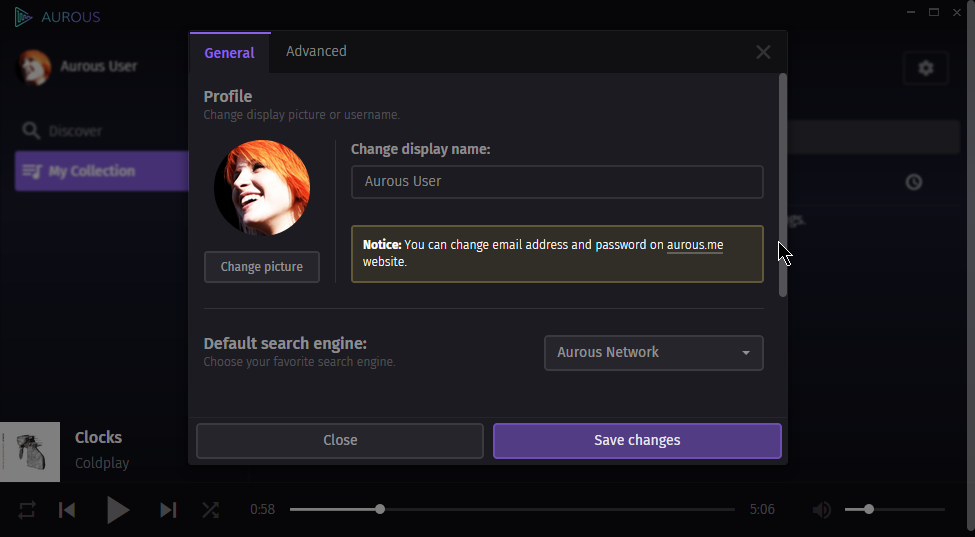This screenshot has width=975, height=537.
Task: Play the current song
Action: (117, 510)
